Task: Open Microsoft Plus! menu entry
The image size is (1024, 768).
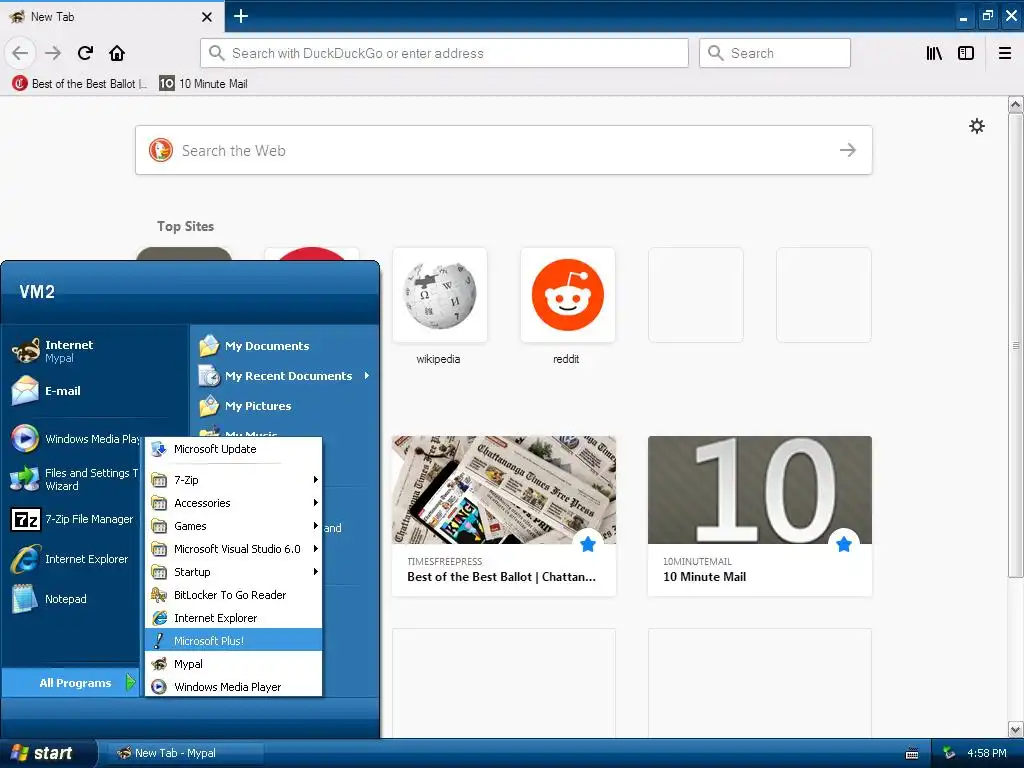Action: point(234,641)
